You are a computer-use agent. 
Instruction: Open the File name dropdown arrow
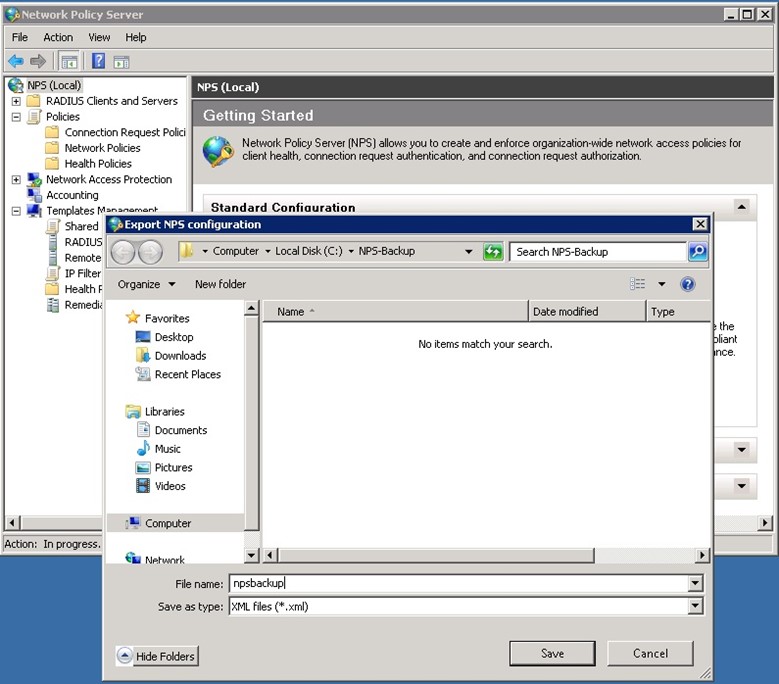696,583
